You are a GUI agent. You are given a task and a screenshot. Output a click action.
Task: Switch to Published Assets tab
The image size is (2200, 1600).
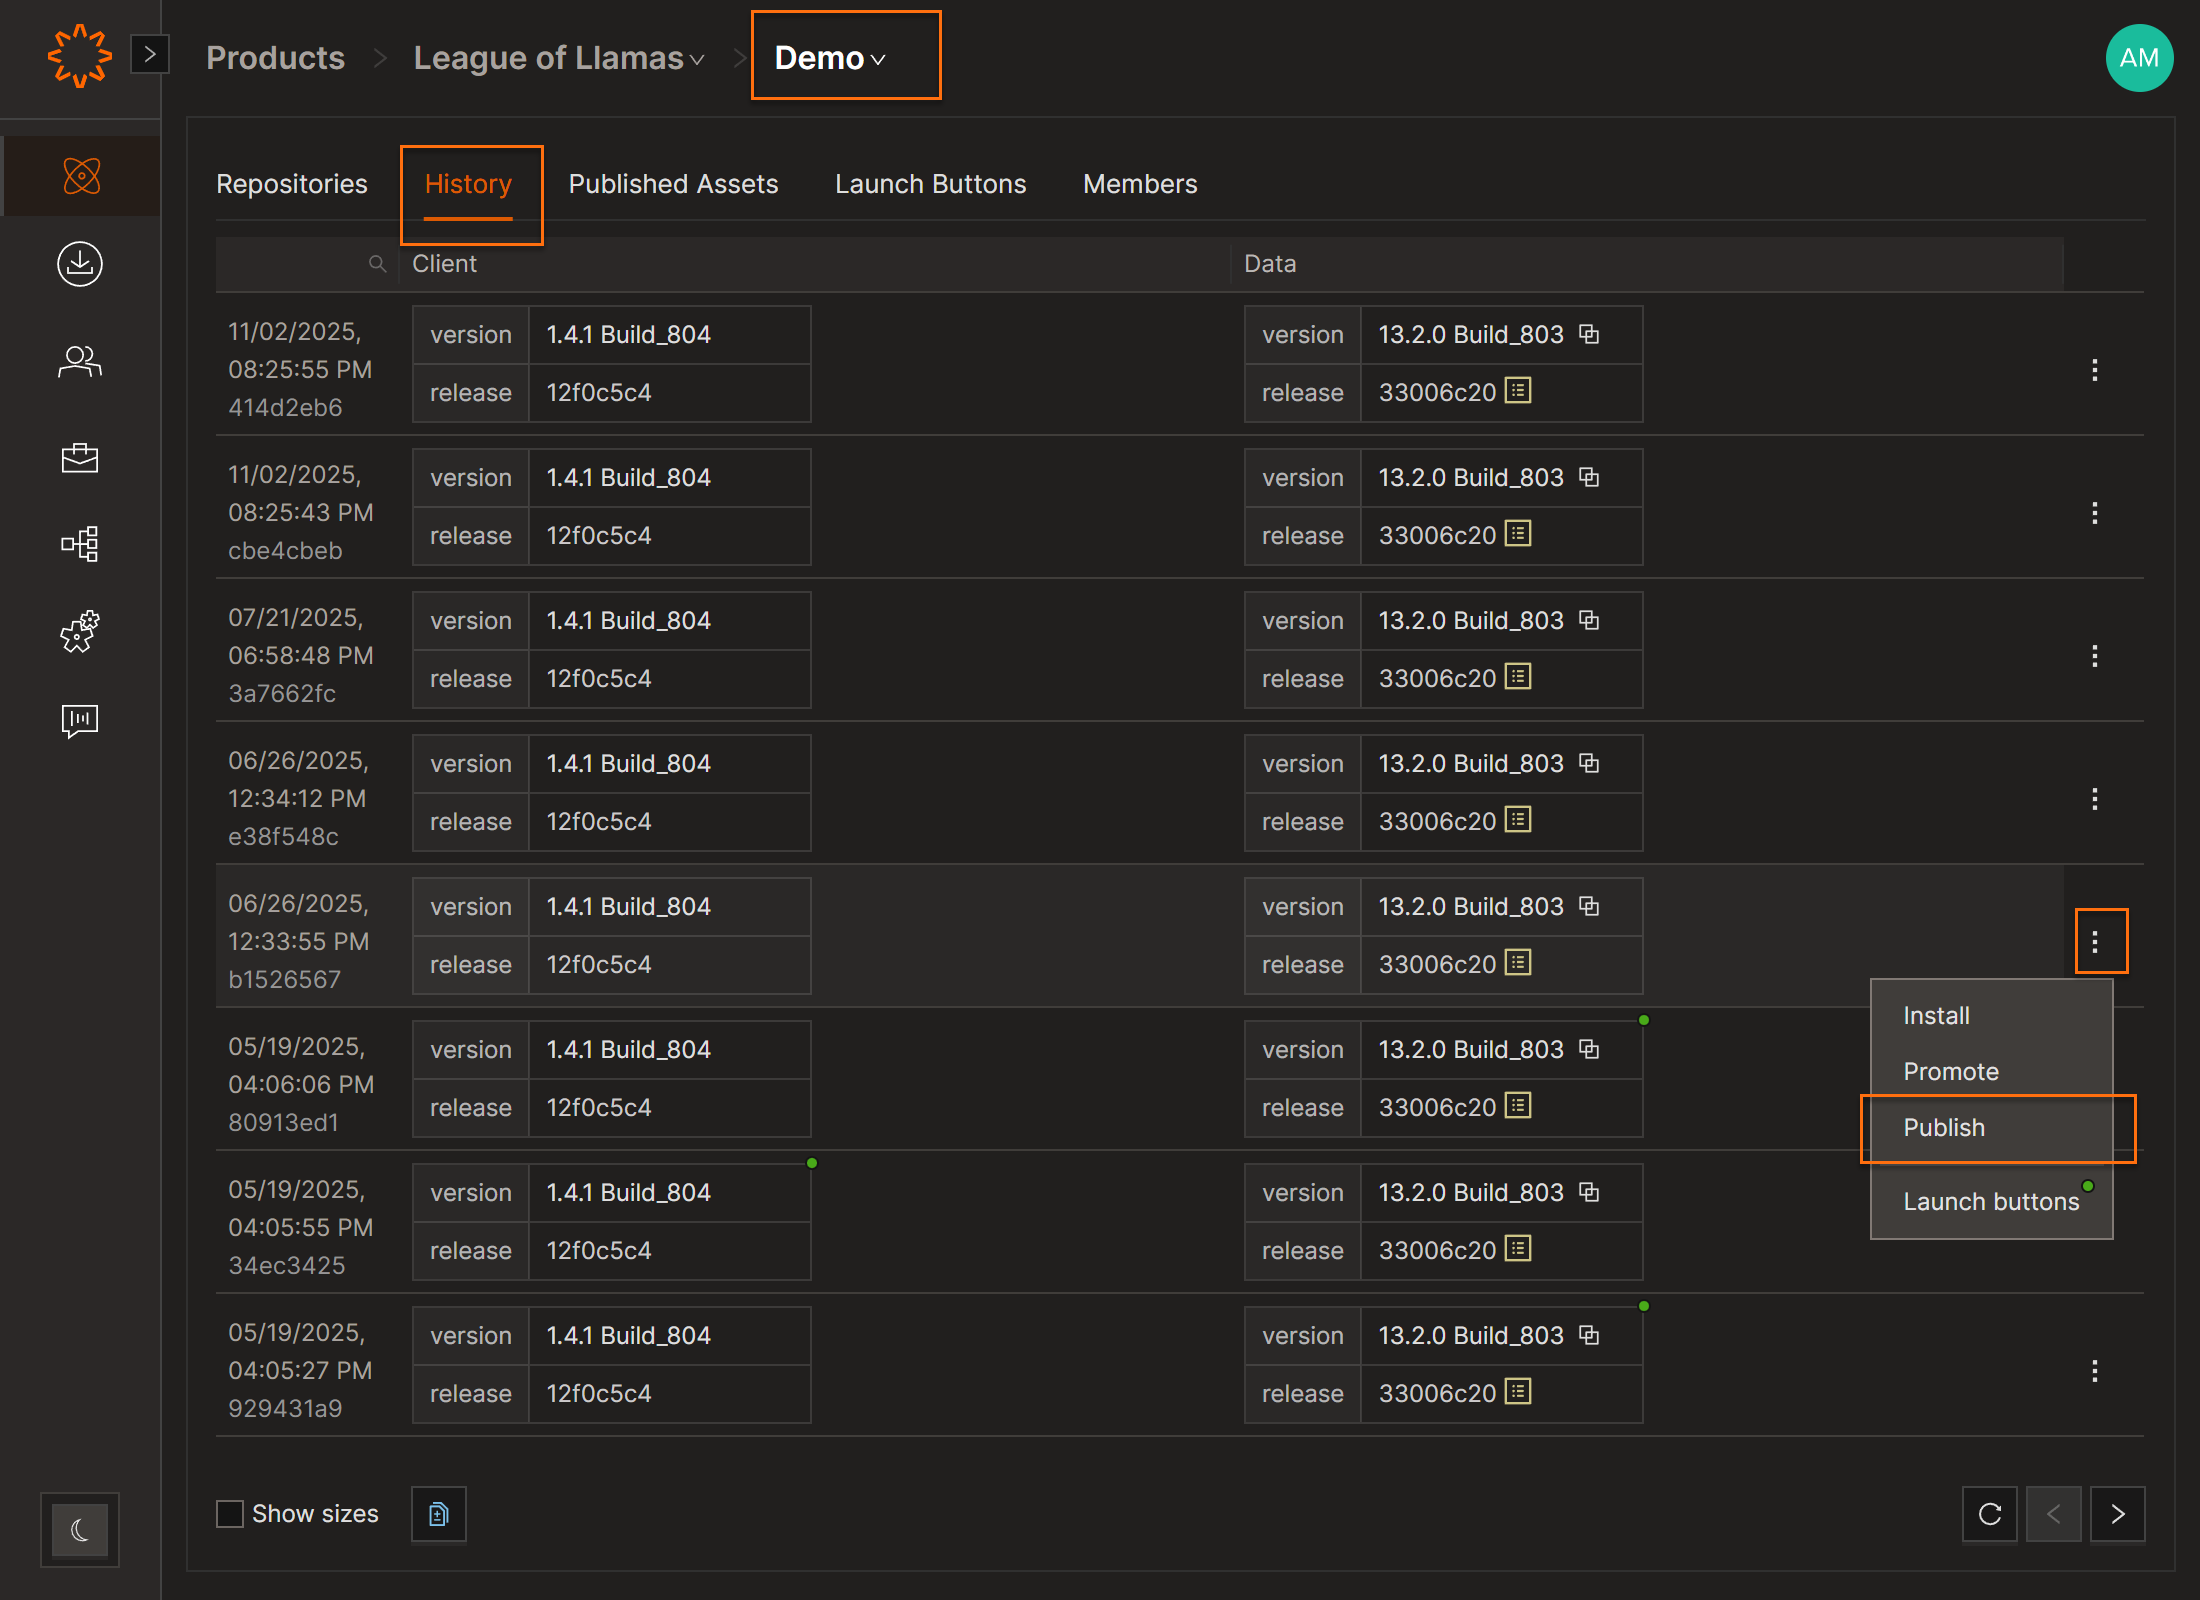pos(673,184)
